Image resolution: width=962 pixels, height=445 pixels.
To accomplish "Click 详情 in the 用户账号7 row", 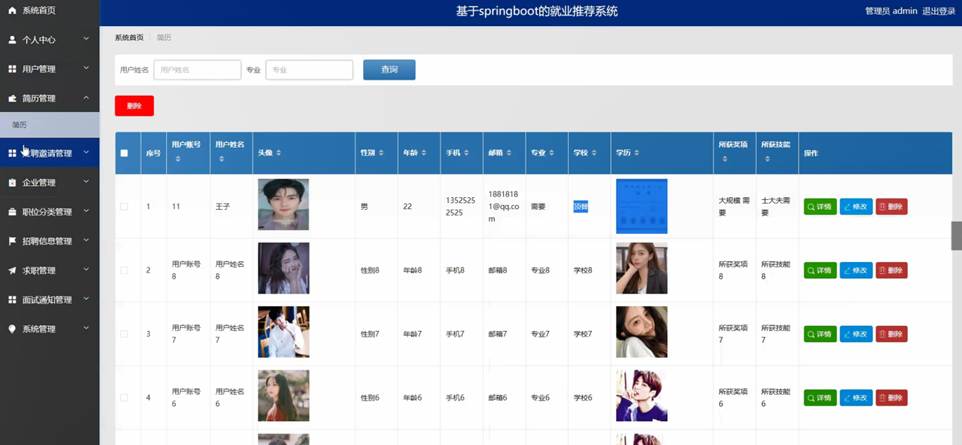I will click(820, 334).
